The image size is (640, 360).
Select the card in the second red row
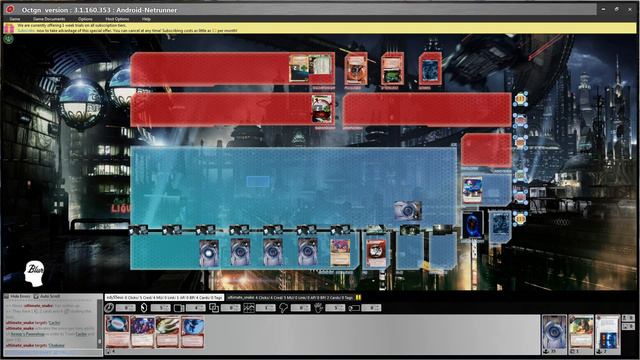tap(322, 109)
